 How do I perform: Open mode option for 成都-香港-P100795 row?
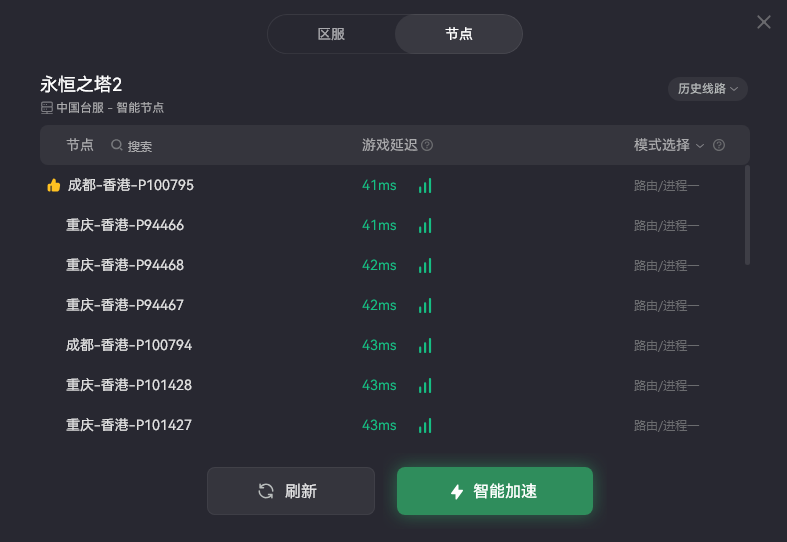click(666, 185)
